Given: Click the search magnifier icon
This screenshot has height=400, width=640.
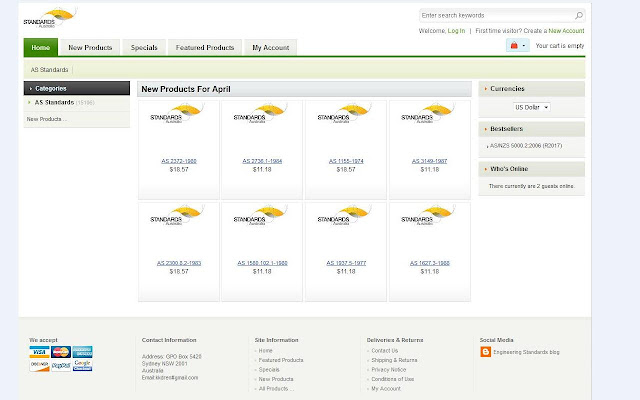Looking at the screenshot, I should (579, 16).
